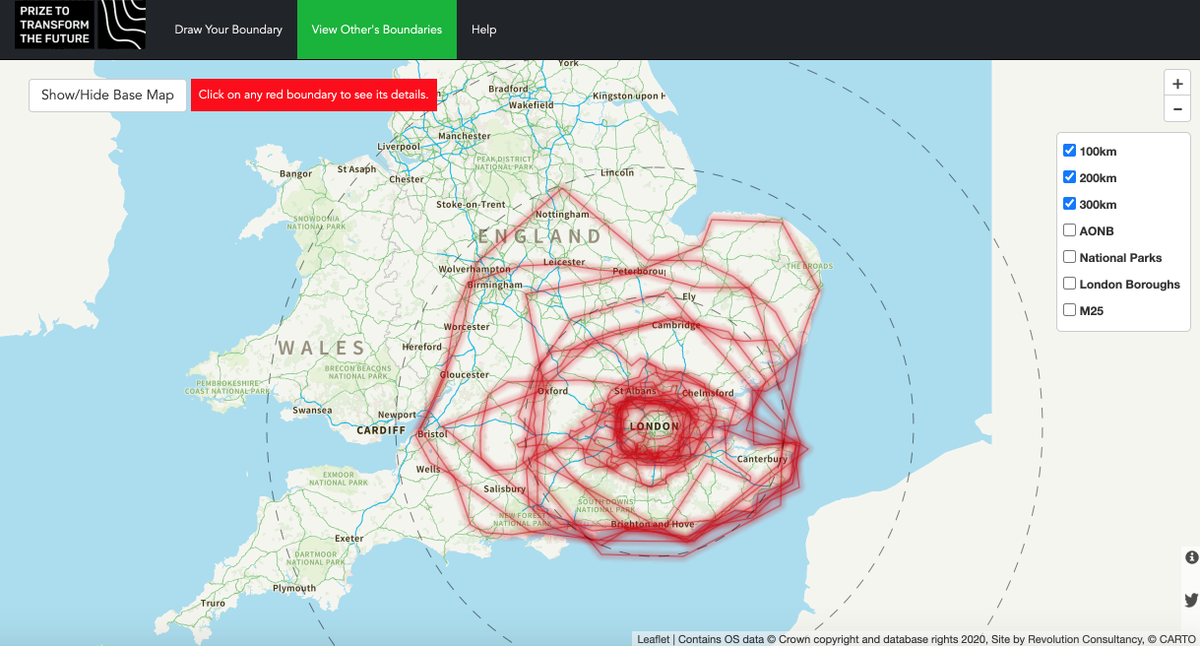Toggle the Show/Hide Base Map button
This screenshot has height=646, width=1200.
pyautogui.click(x=107, y=95)
